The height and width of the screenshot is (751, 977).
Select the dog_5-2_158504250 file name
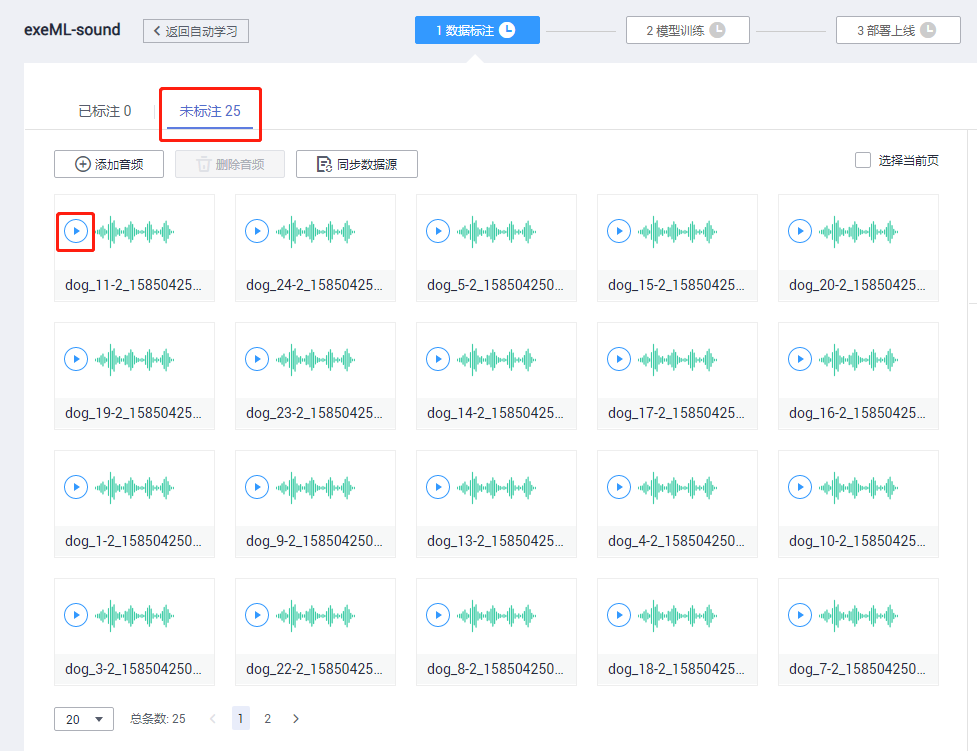point(495,285)
